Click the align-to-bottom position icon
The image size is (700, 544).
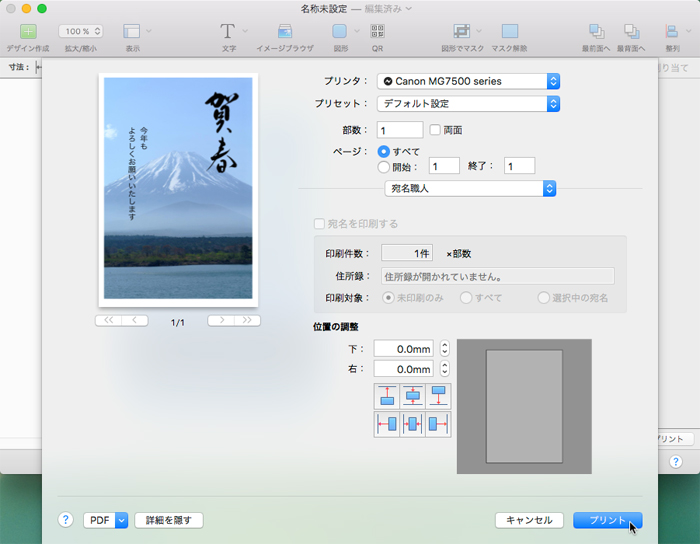click(x=438, y=396)
